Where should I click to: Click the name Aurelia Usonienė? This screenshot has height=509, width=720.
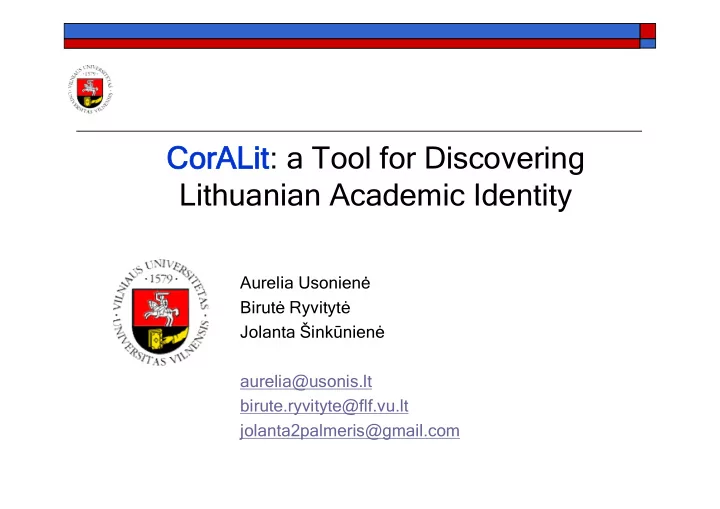point(305,283)
